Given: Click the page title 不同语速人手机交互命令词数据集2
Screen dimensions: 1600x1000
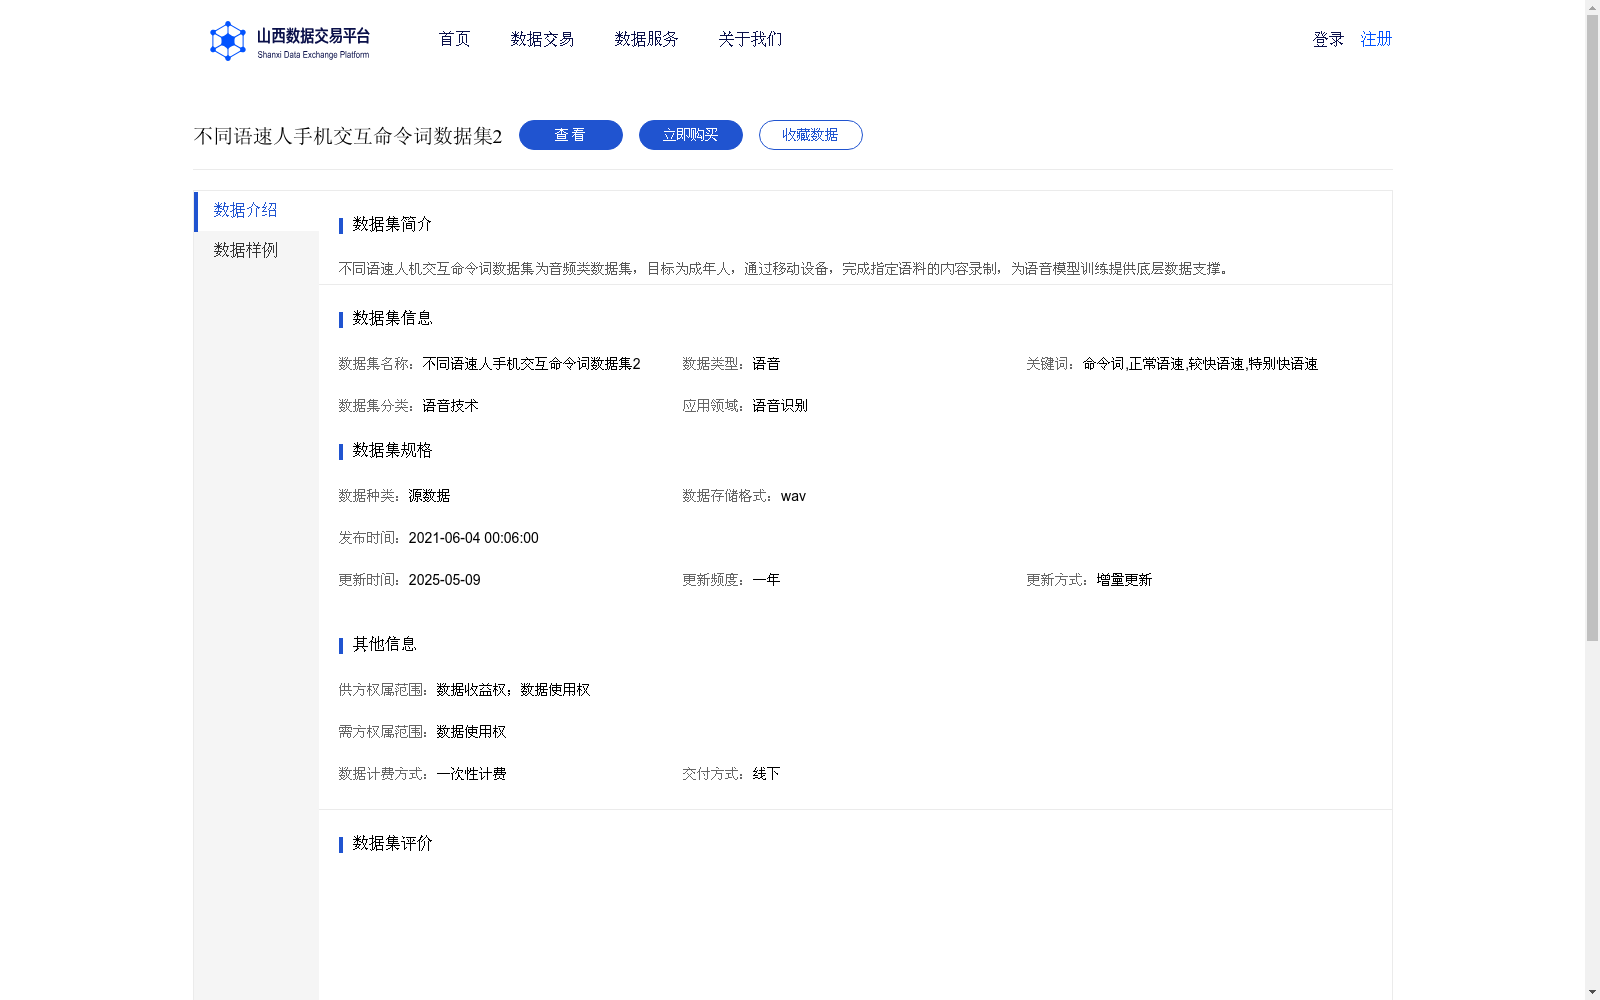Looking at the screenshot, I should tap(348, 136).
